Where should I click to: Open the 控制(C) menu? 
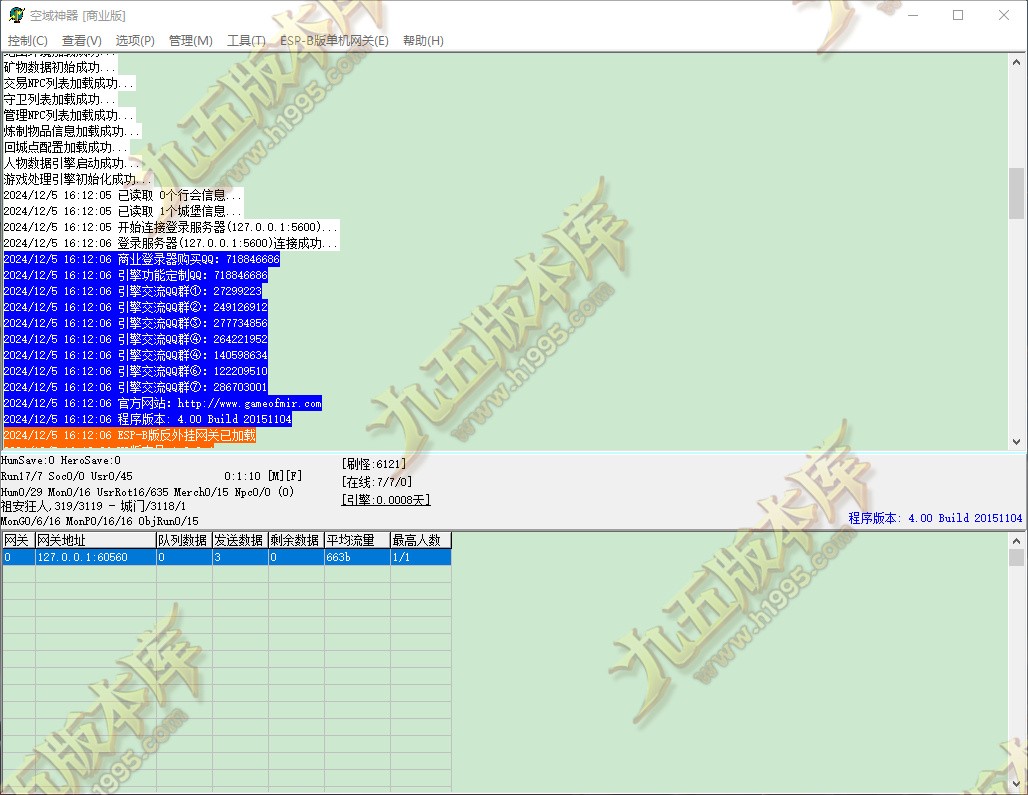pyautogui.click(x=28, y=41)
